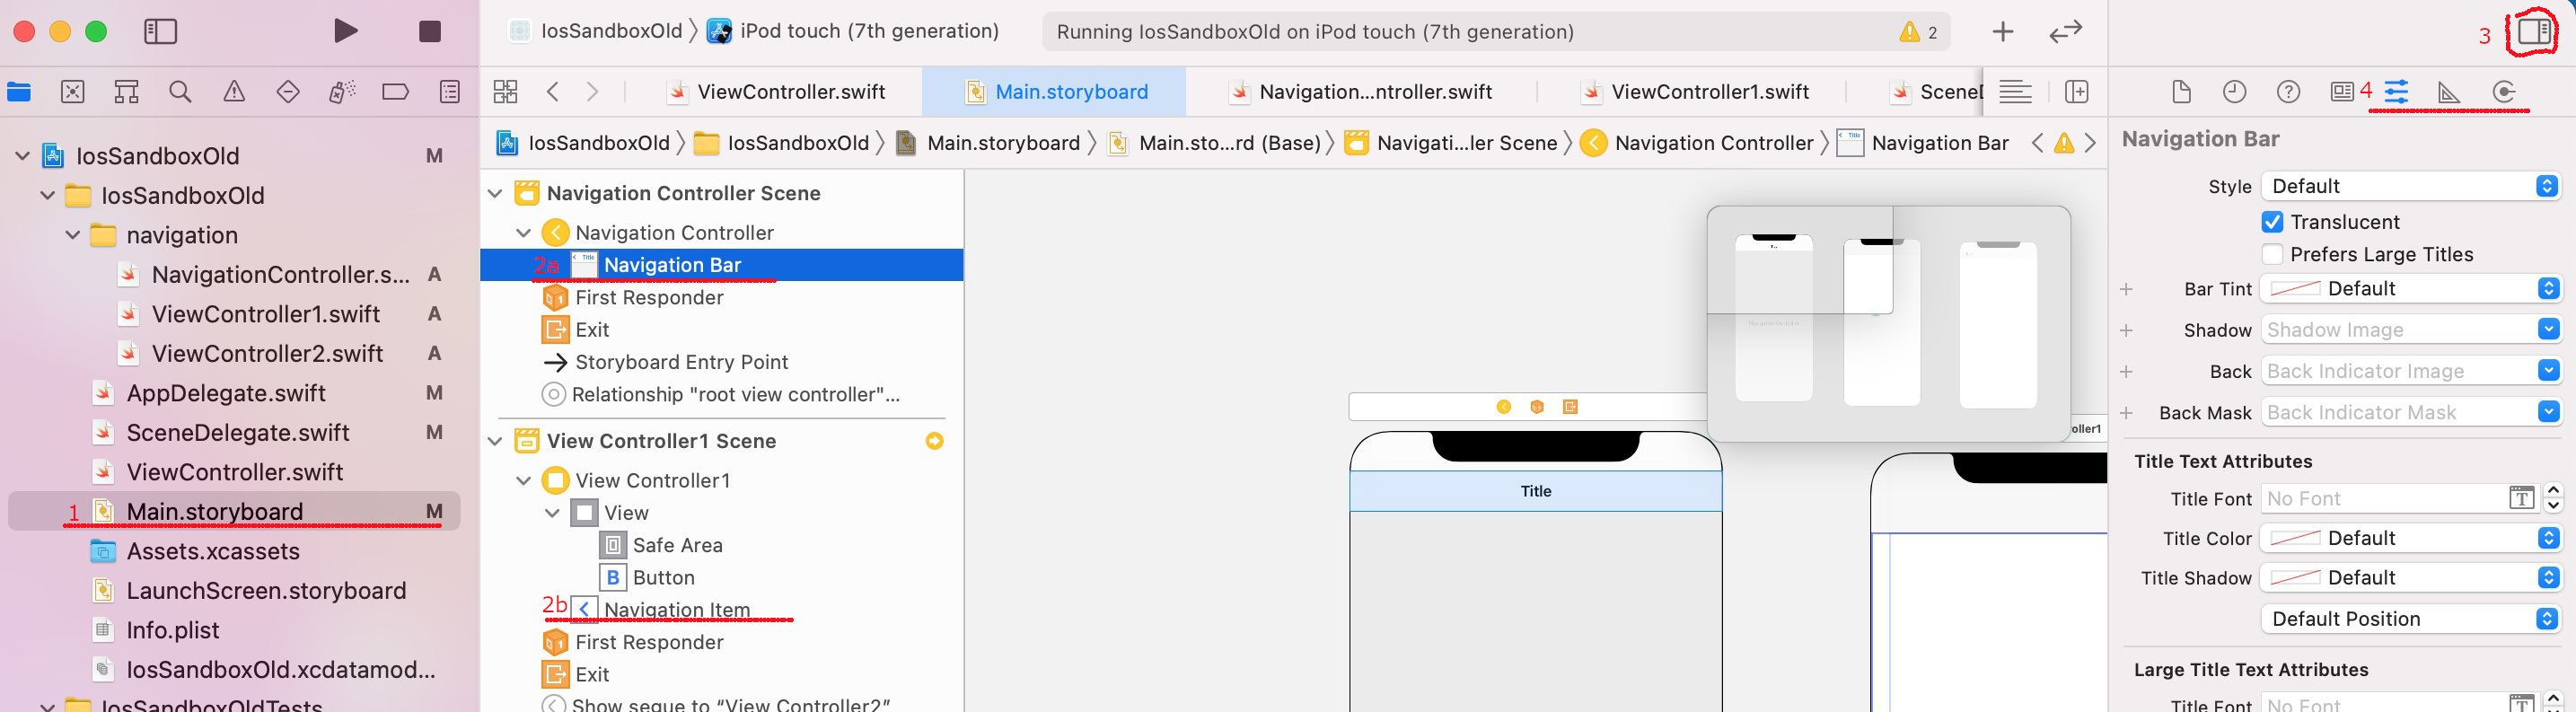
Task: Toggle the navigator sidebar visibility
Action: 161,31
